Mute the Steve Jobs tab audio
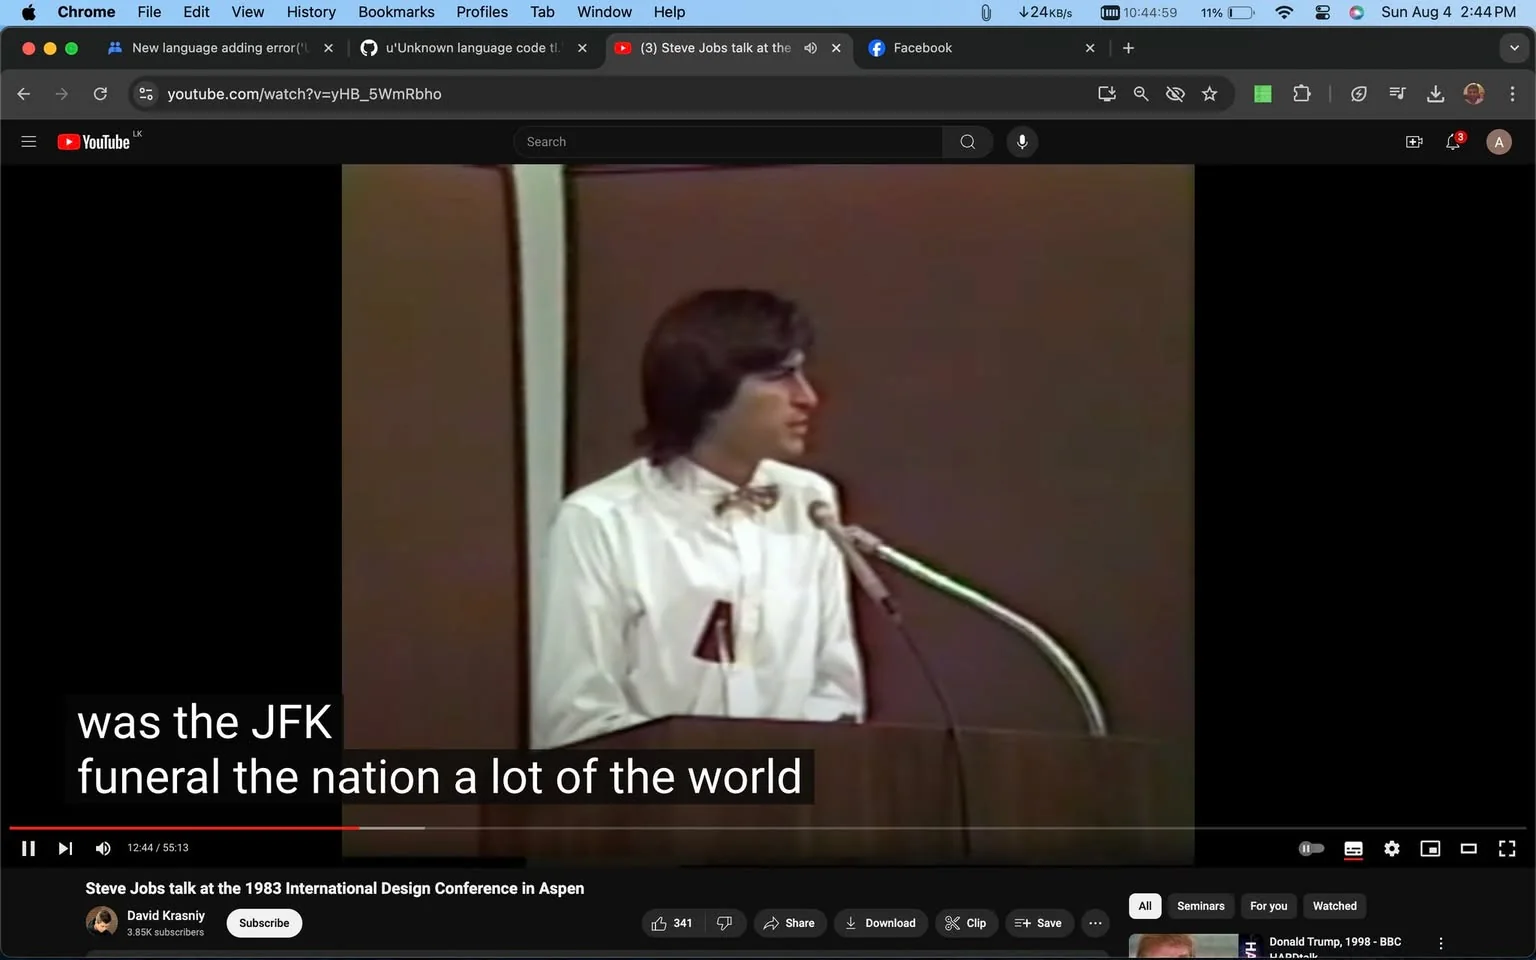Screen dimensions: 1536x960 [x=811, y=48]
